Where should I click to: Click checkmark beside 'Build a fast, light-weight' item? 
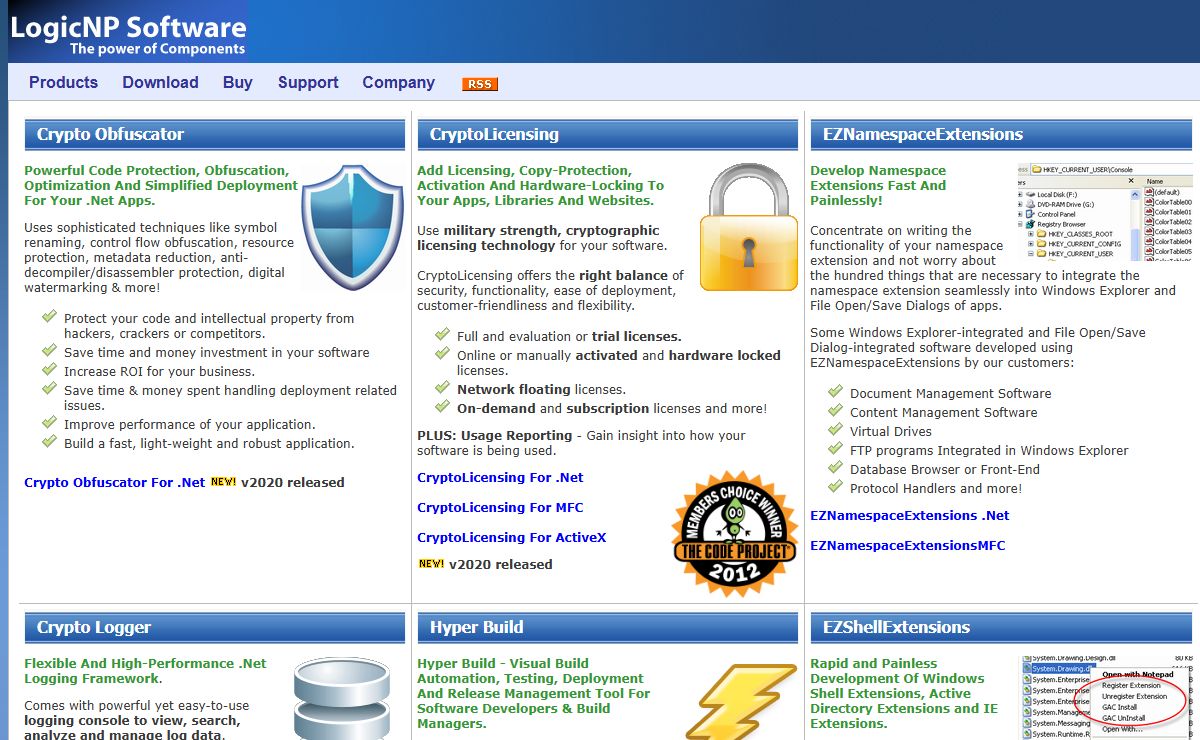tap(49, 441)
